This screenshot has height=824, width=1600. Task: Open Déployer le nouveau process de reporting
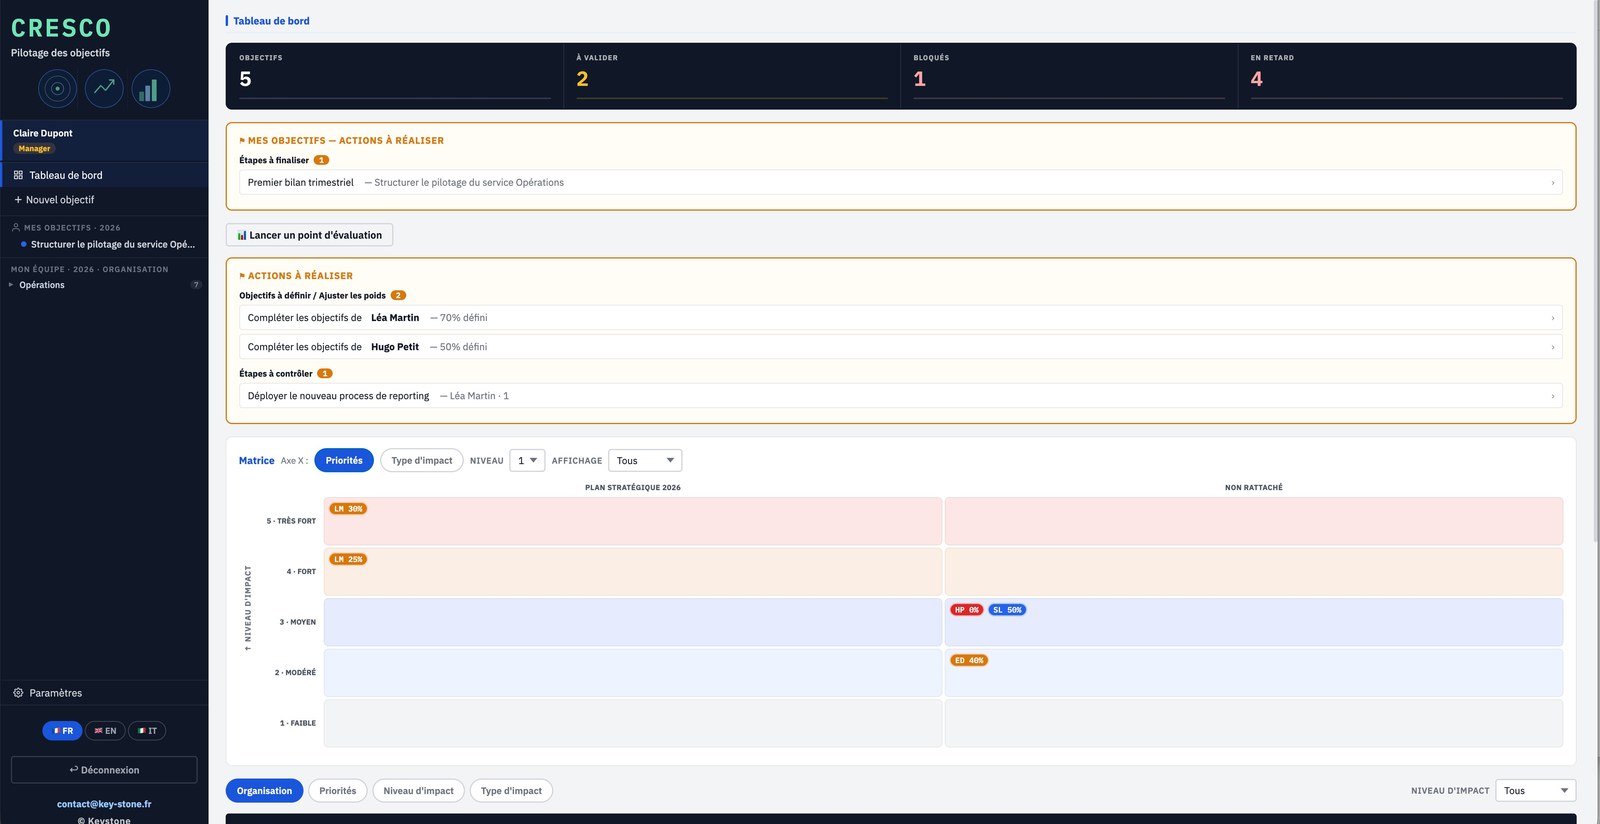click(900, 396)
